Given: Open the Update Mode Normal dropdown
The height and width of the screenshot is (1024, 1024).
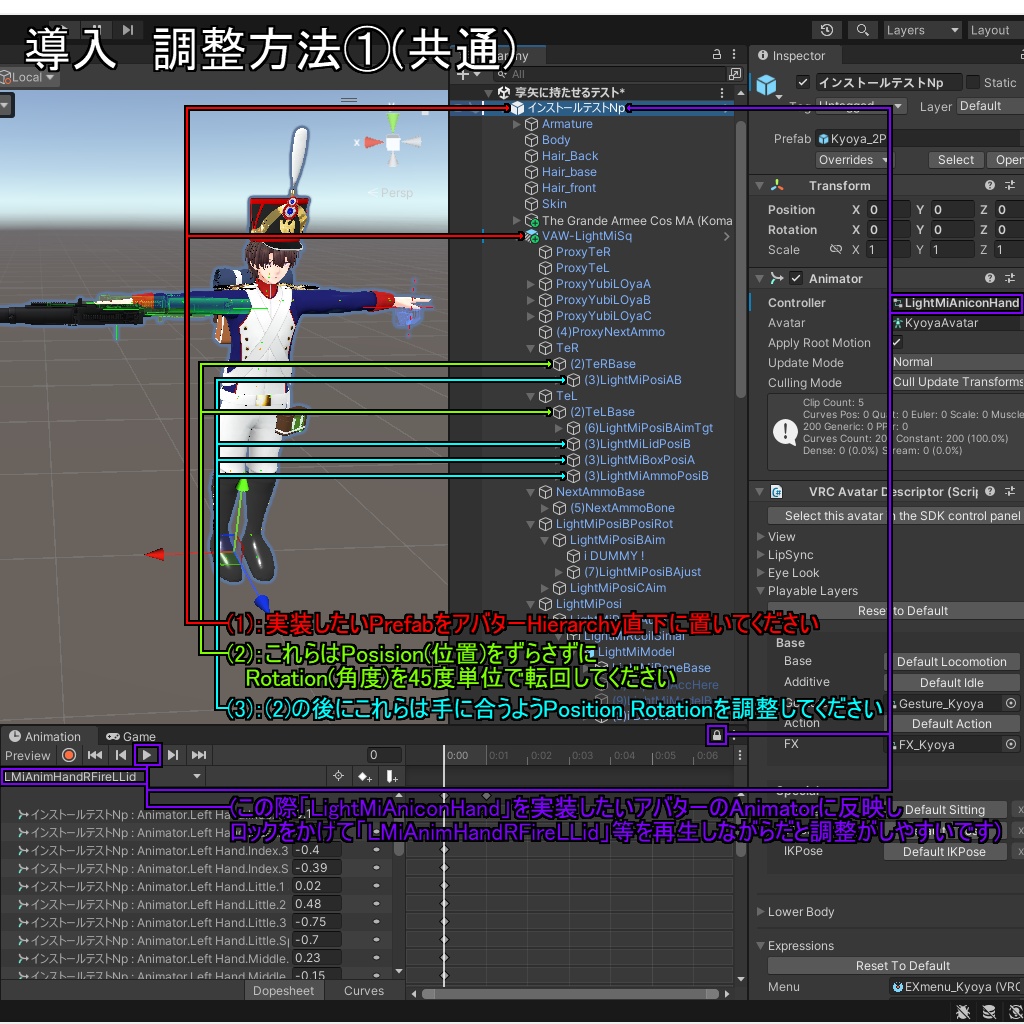Looking at the screenshot, I should pos(957,362).
